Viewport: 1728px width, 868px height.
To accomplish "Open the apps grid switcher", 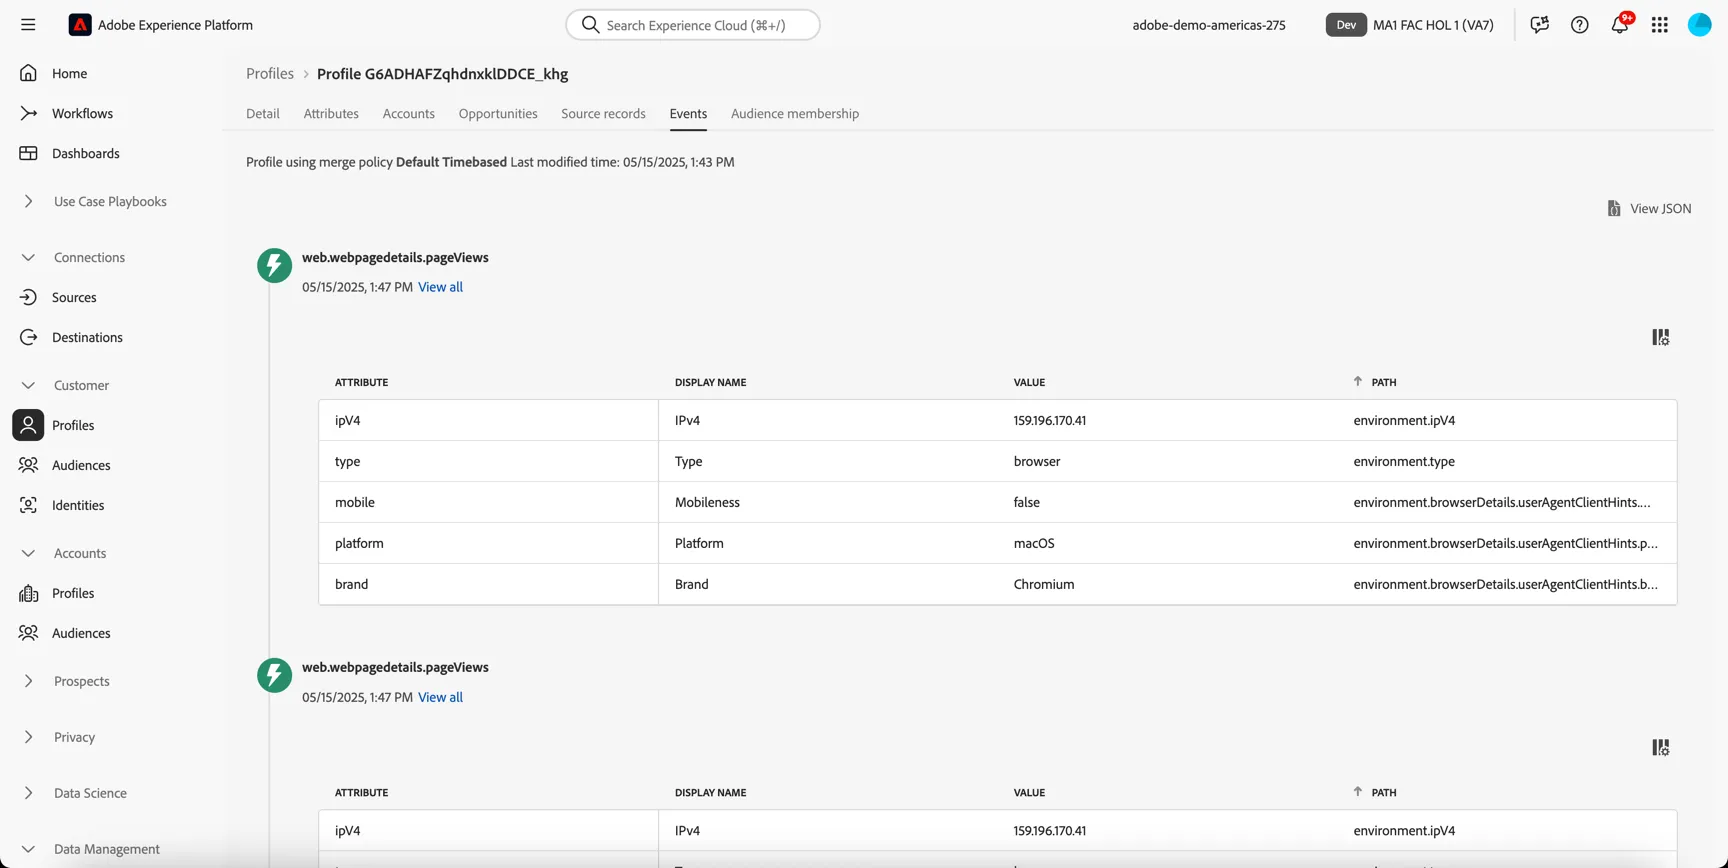I will [x=1660, y=25].
